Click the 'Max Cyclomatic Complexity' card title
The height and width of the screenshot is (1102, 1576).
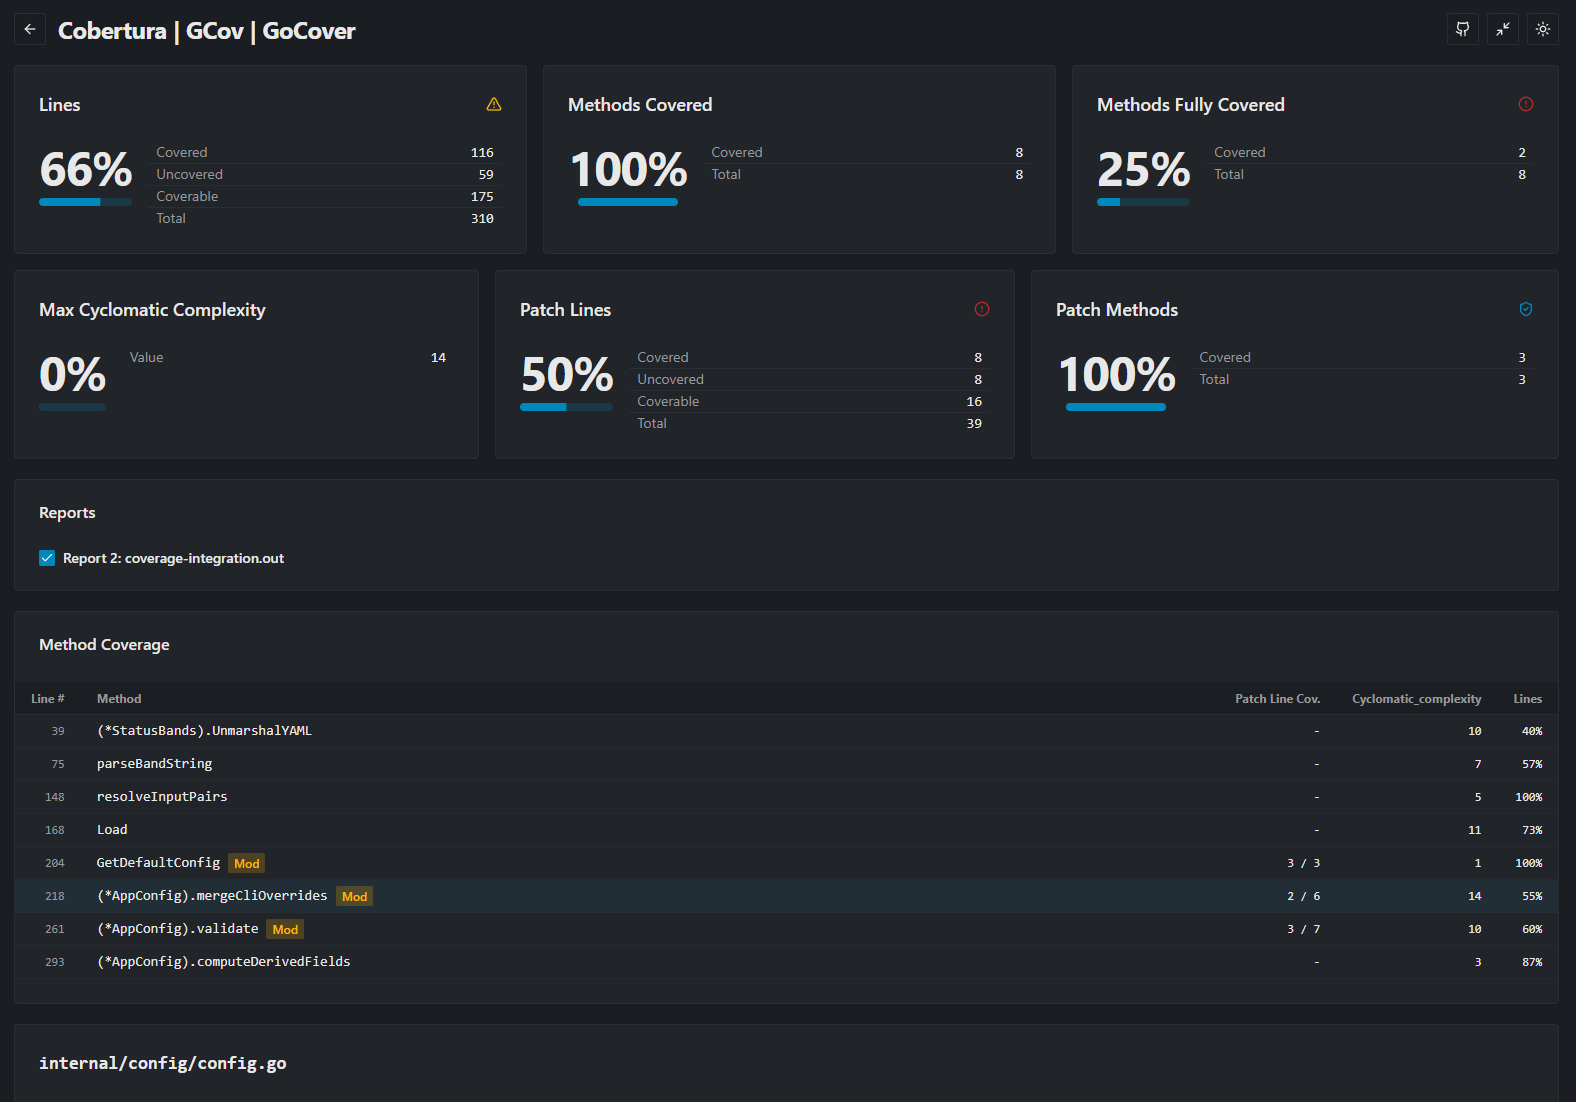[x=152, y=310]
